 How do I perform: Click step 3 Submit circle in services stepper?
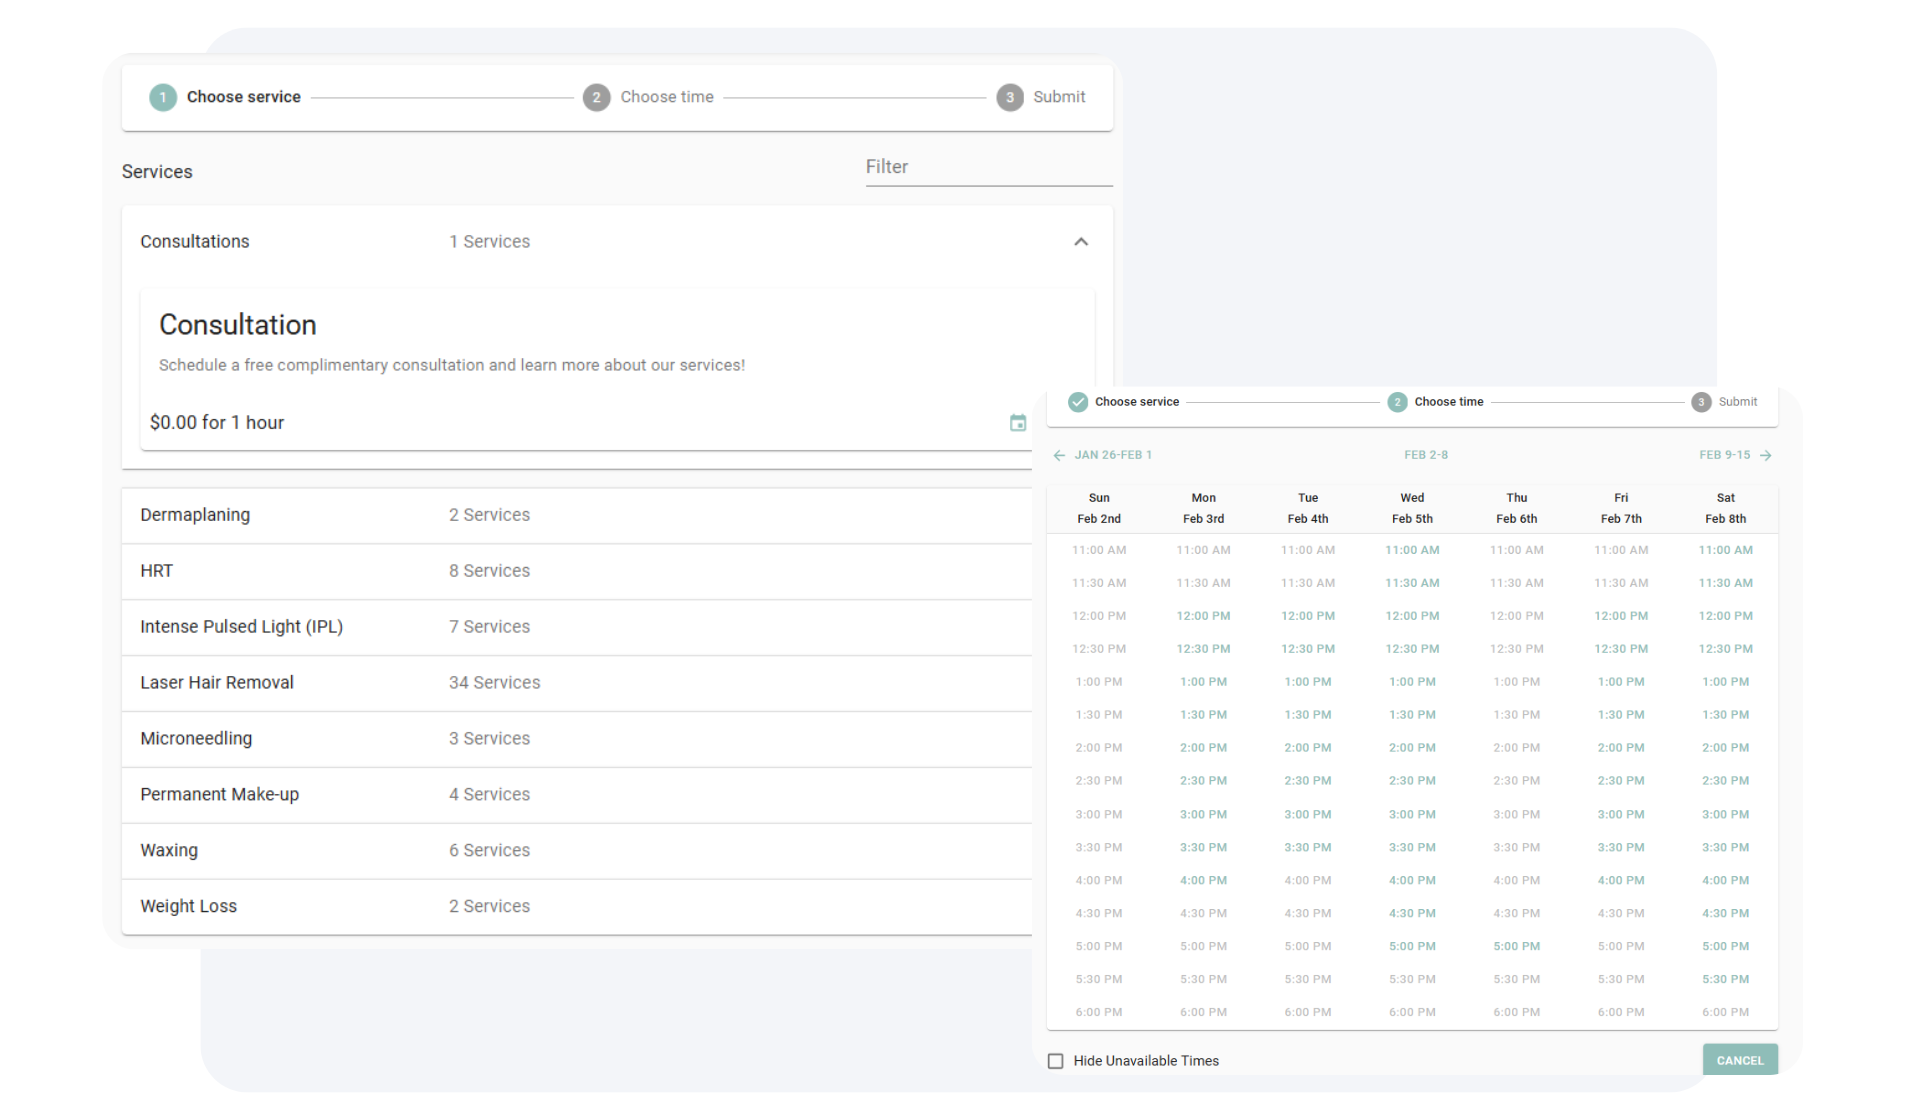click(1010, 97)
